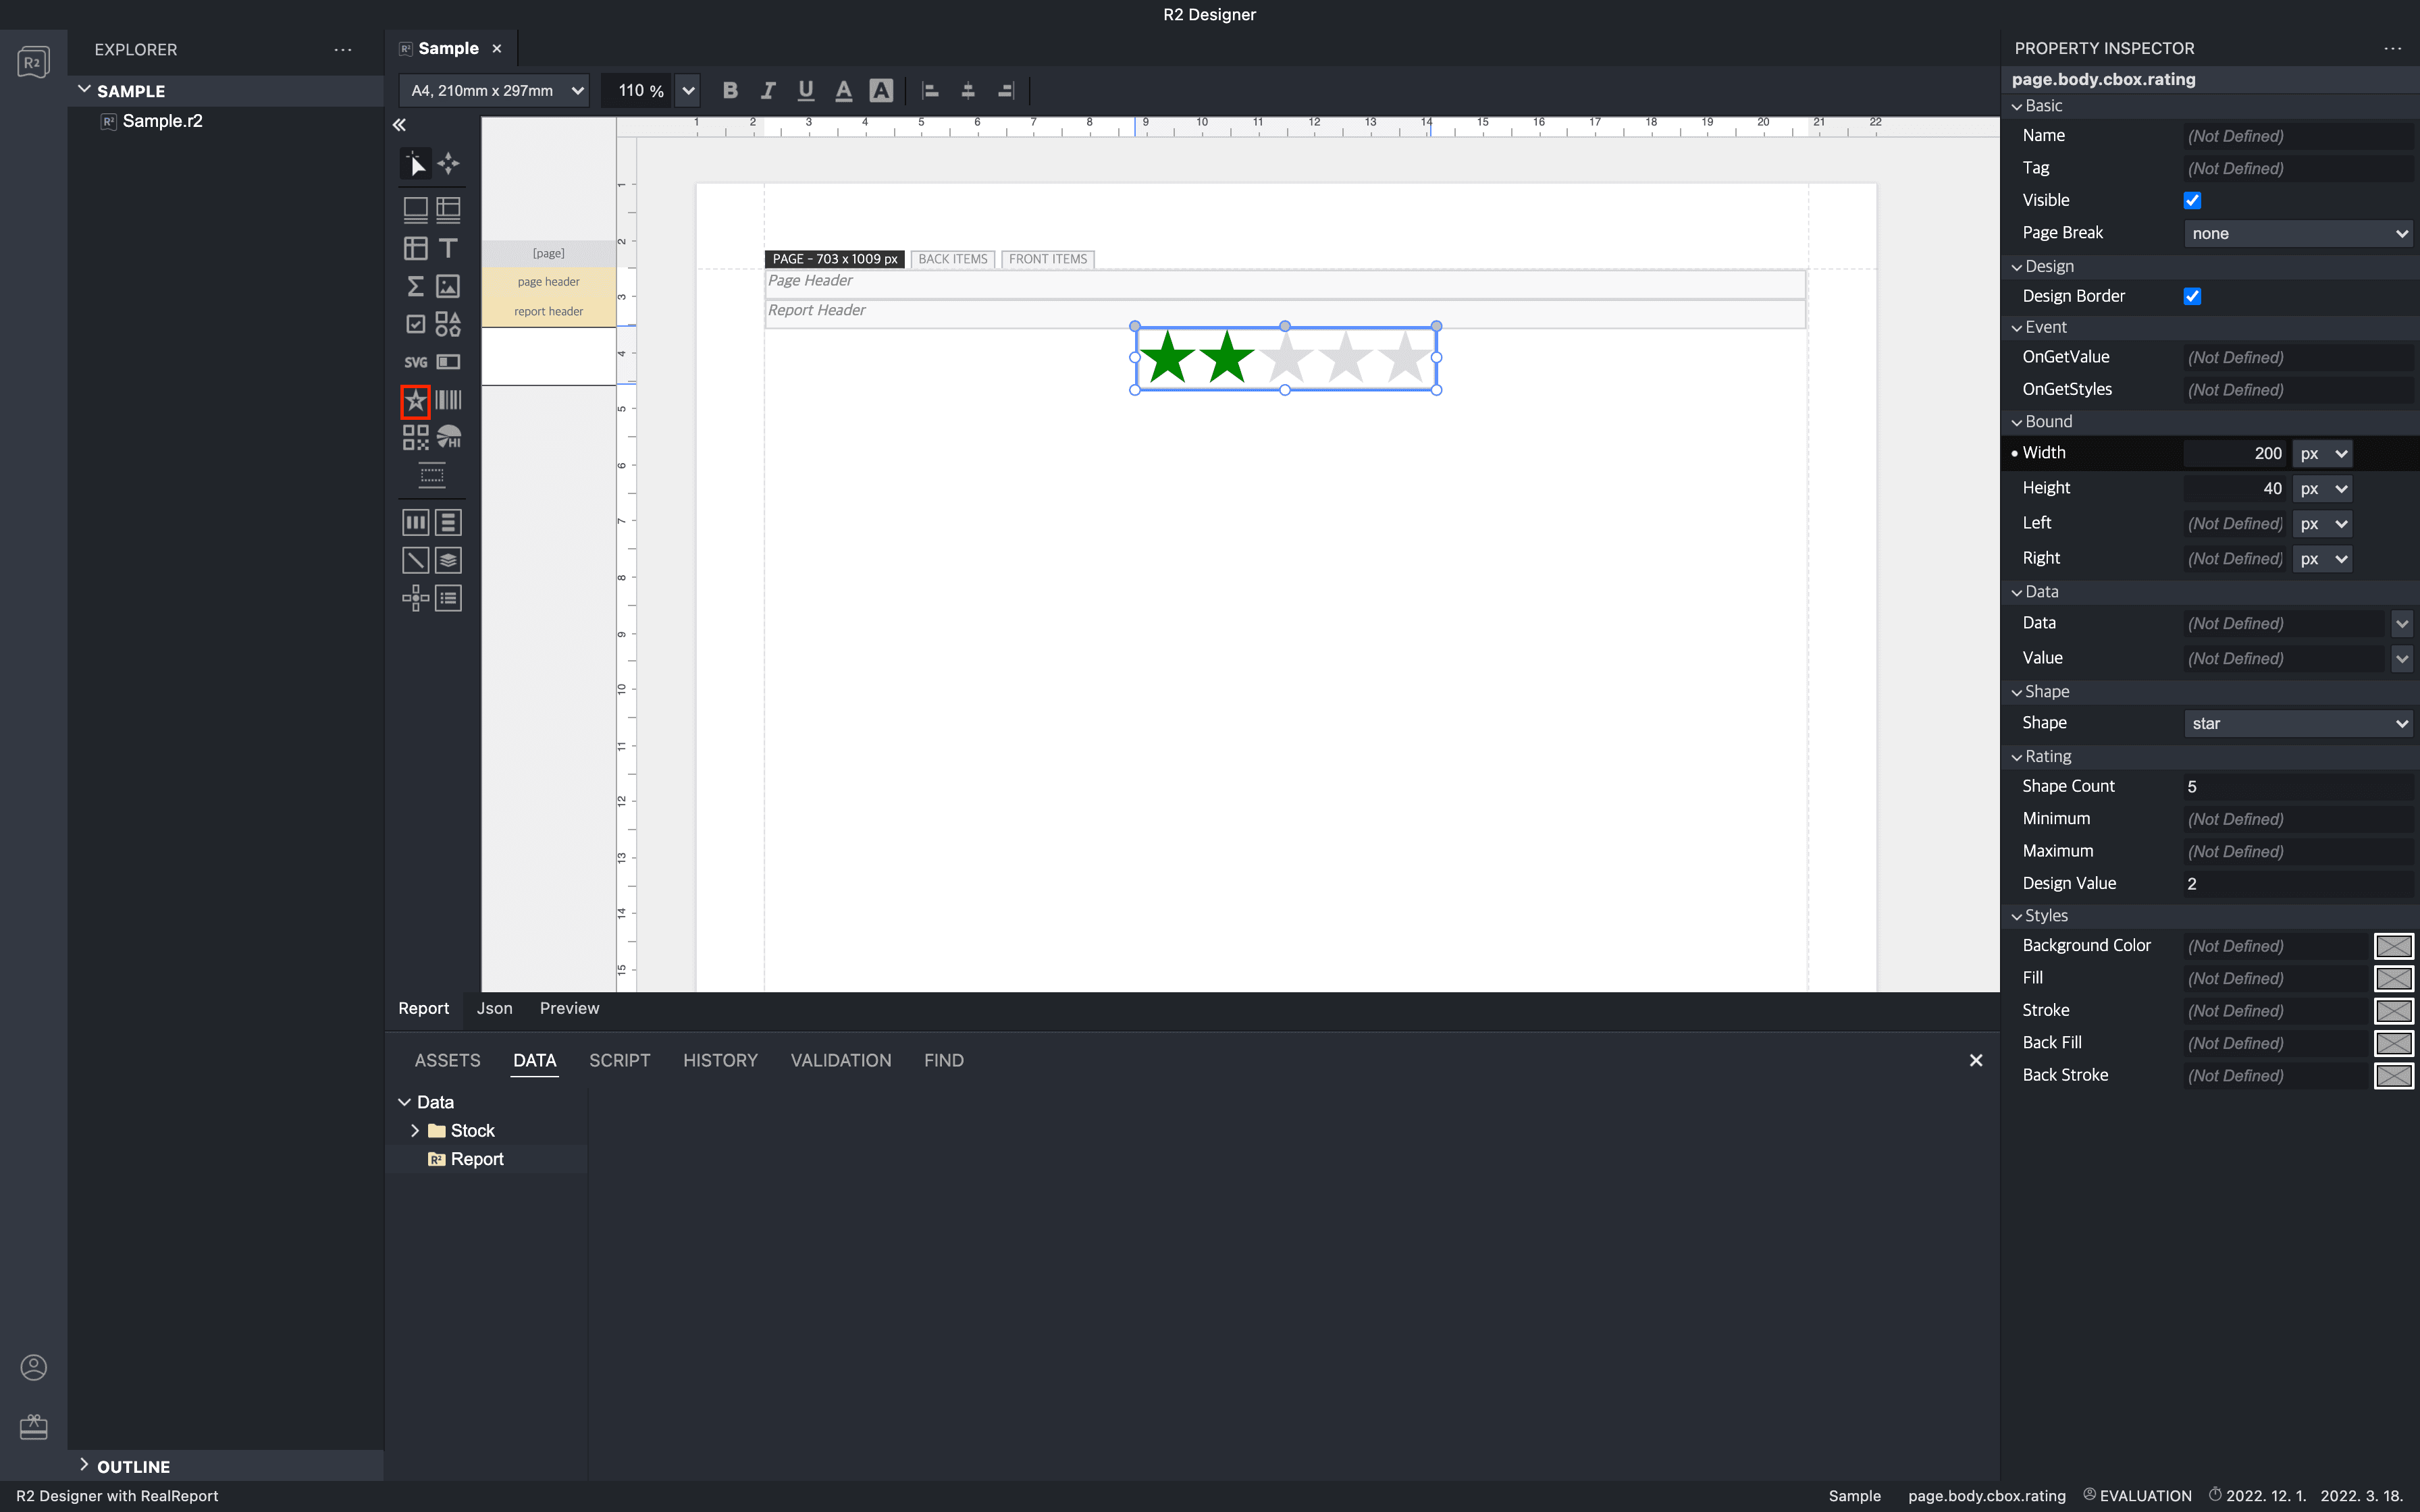The width and height of the screenshot is (2420, 1512).
Task: Open the Fill color swatch
Action: tap(2393, 978)
